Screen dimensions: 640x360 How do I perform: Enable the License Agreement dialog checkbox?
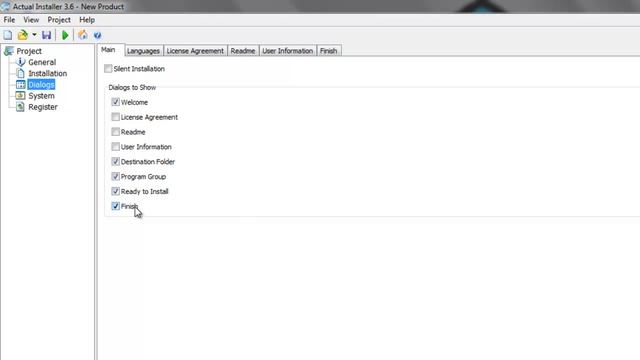click(116, 117)
